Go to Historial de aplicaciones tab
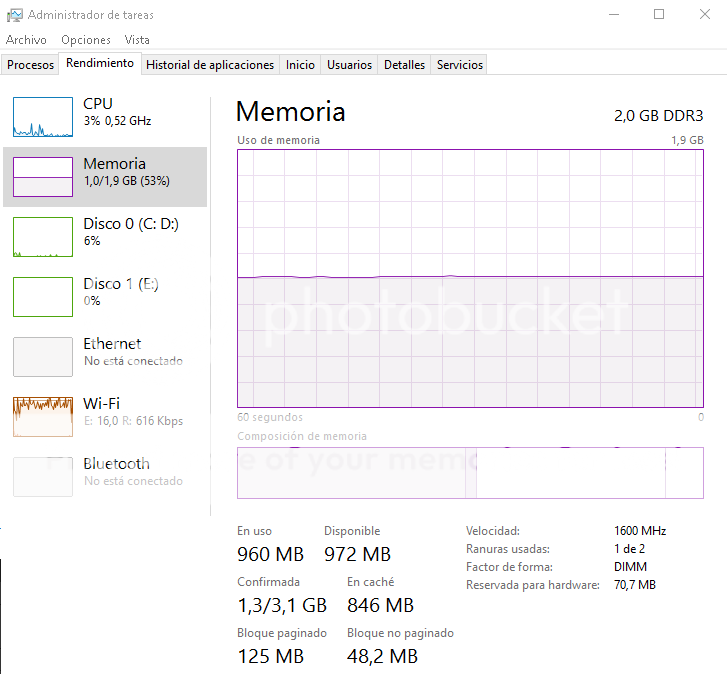Viewport: 727px width, 674px height. pos(210,65)
